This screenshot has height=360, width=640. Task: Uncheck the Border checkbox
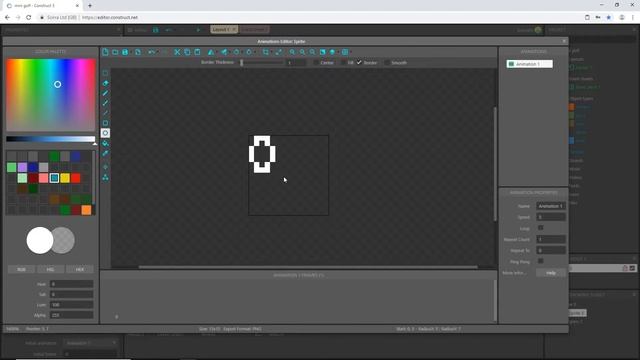(x=359, y=63)
